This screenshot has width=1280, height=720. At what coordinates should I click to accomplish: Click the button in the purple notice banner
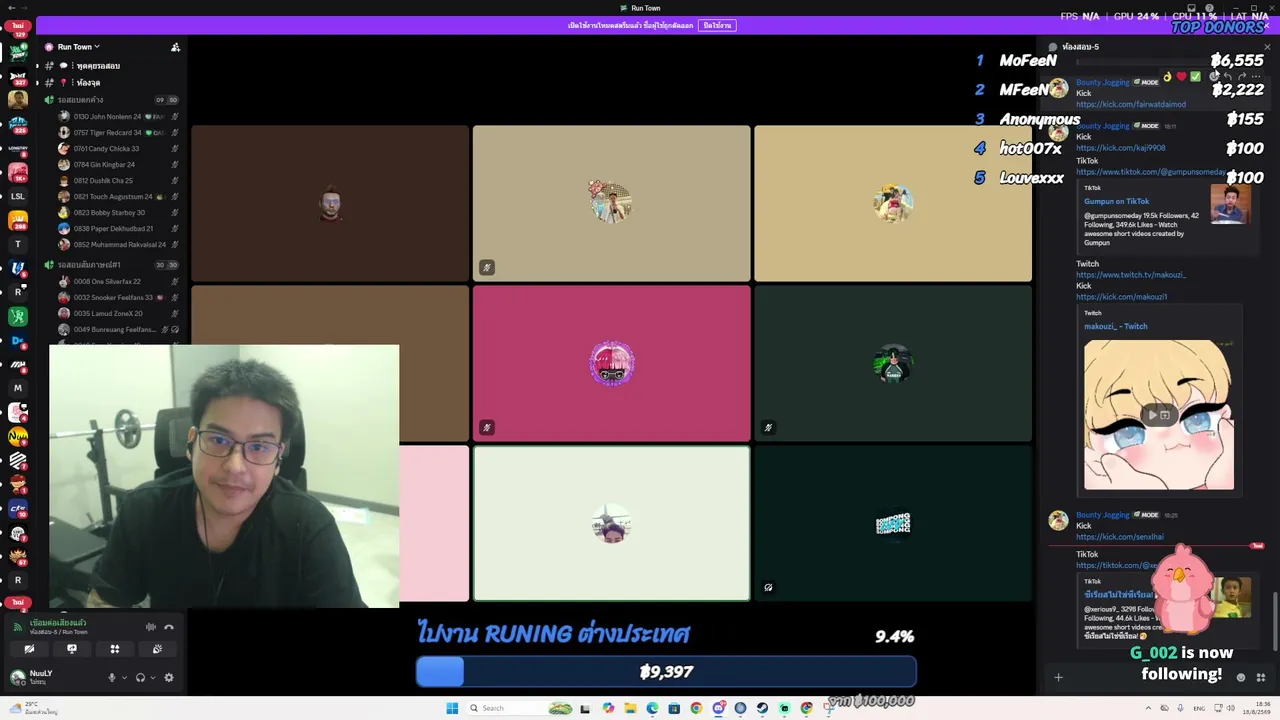tap(717, 25)
